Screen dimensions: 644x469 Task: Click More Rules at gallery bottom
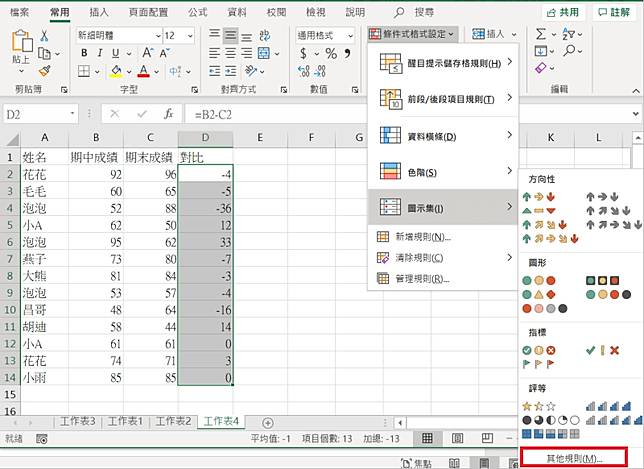click(574, 458)
